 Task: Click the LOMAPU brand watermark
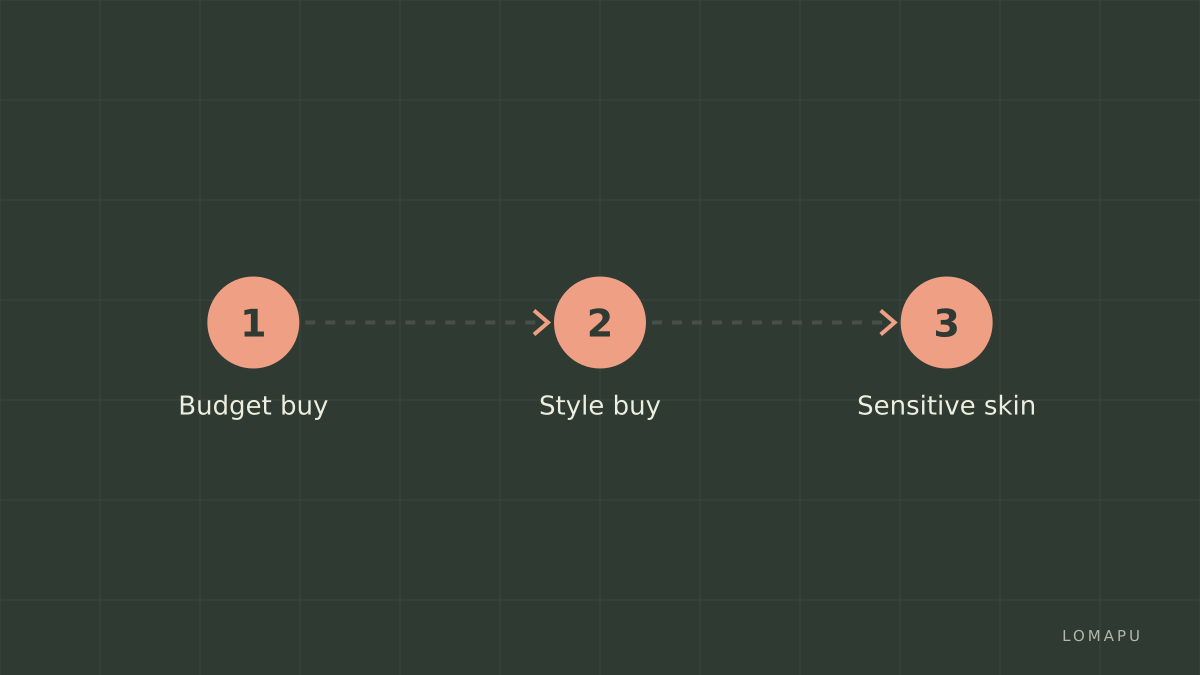[1102, 636]
